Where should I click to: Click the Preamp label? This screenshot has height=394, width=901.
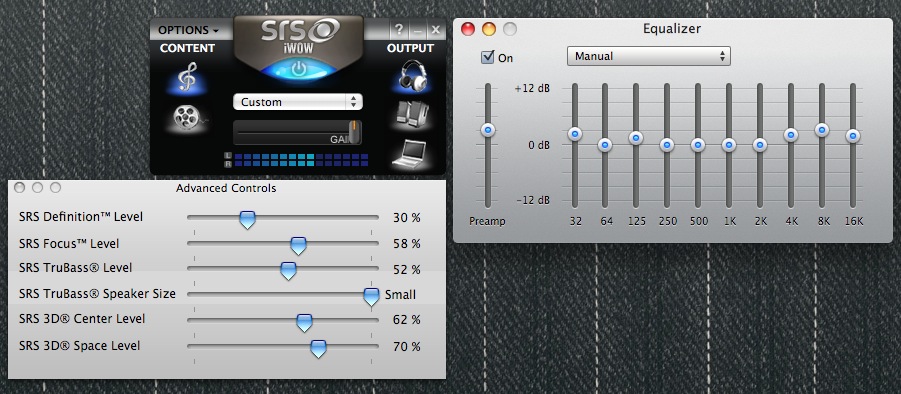coord(487,221)
